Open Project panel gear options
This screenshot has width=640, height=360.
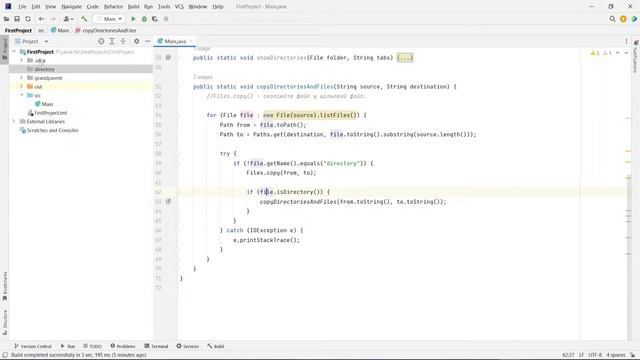click(x=136, y=41)
